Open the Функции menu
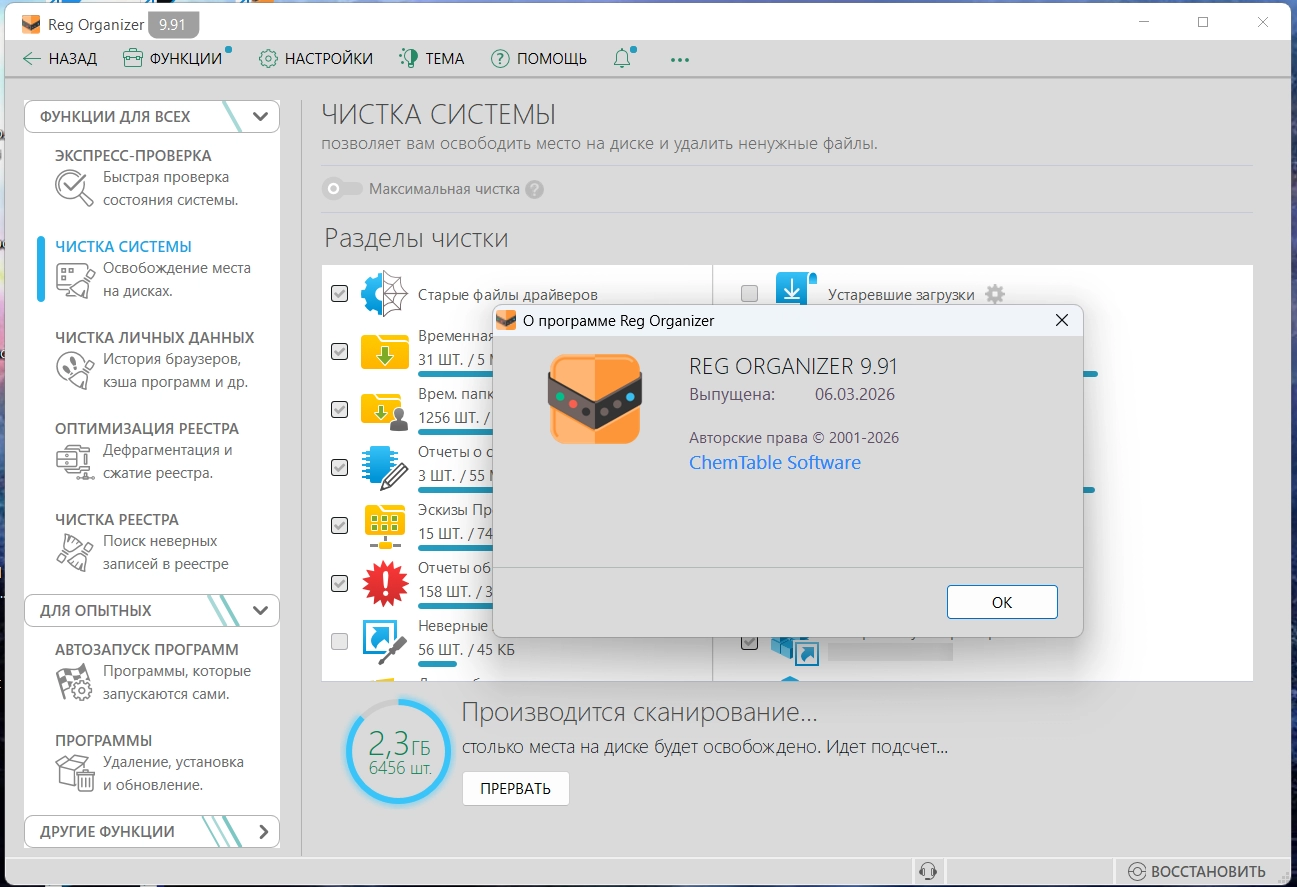The image size is (1297, 887). 174,59
